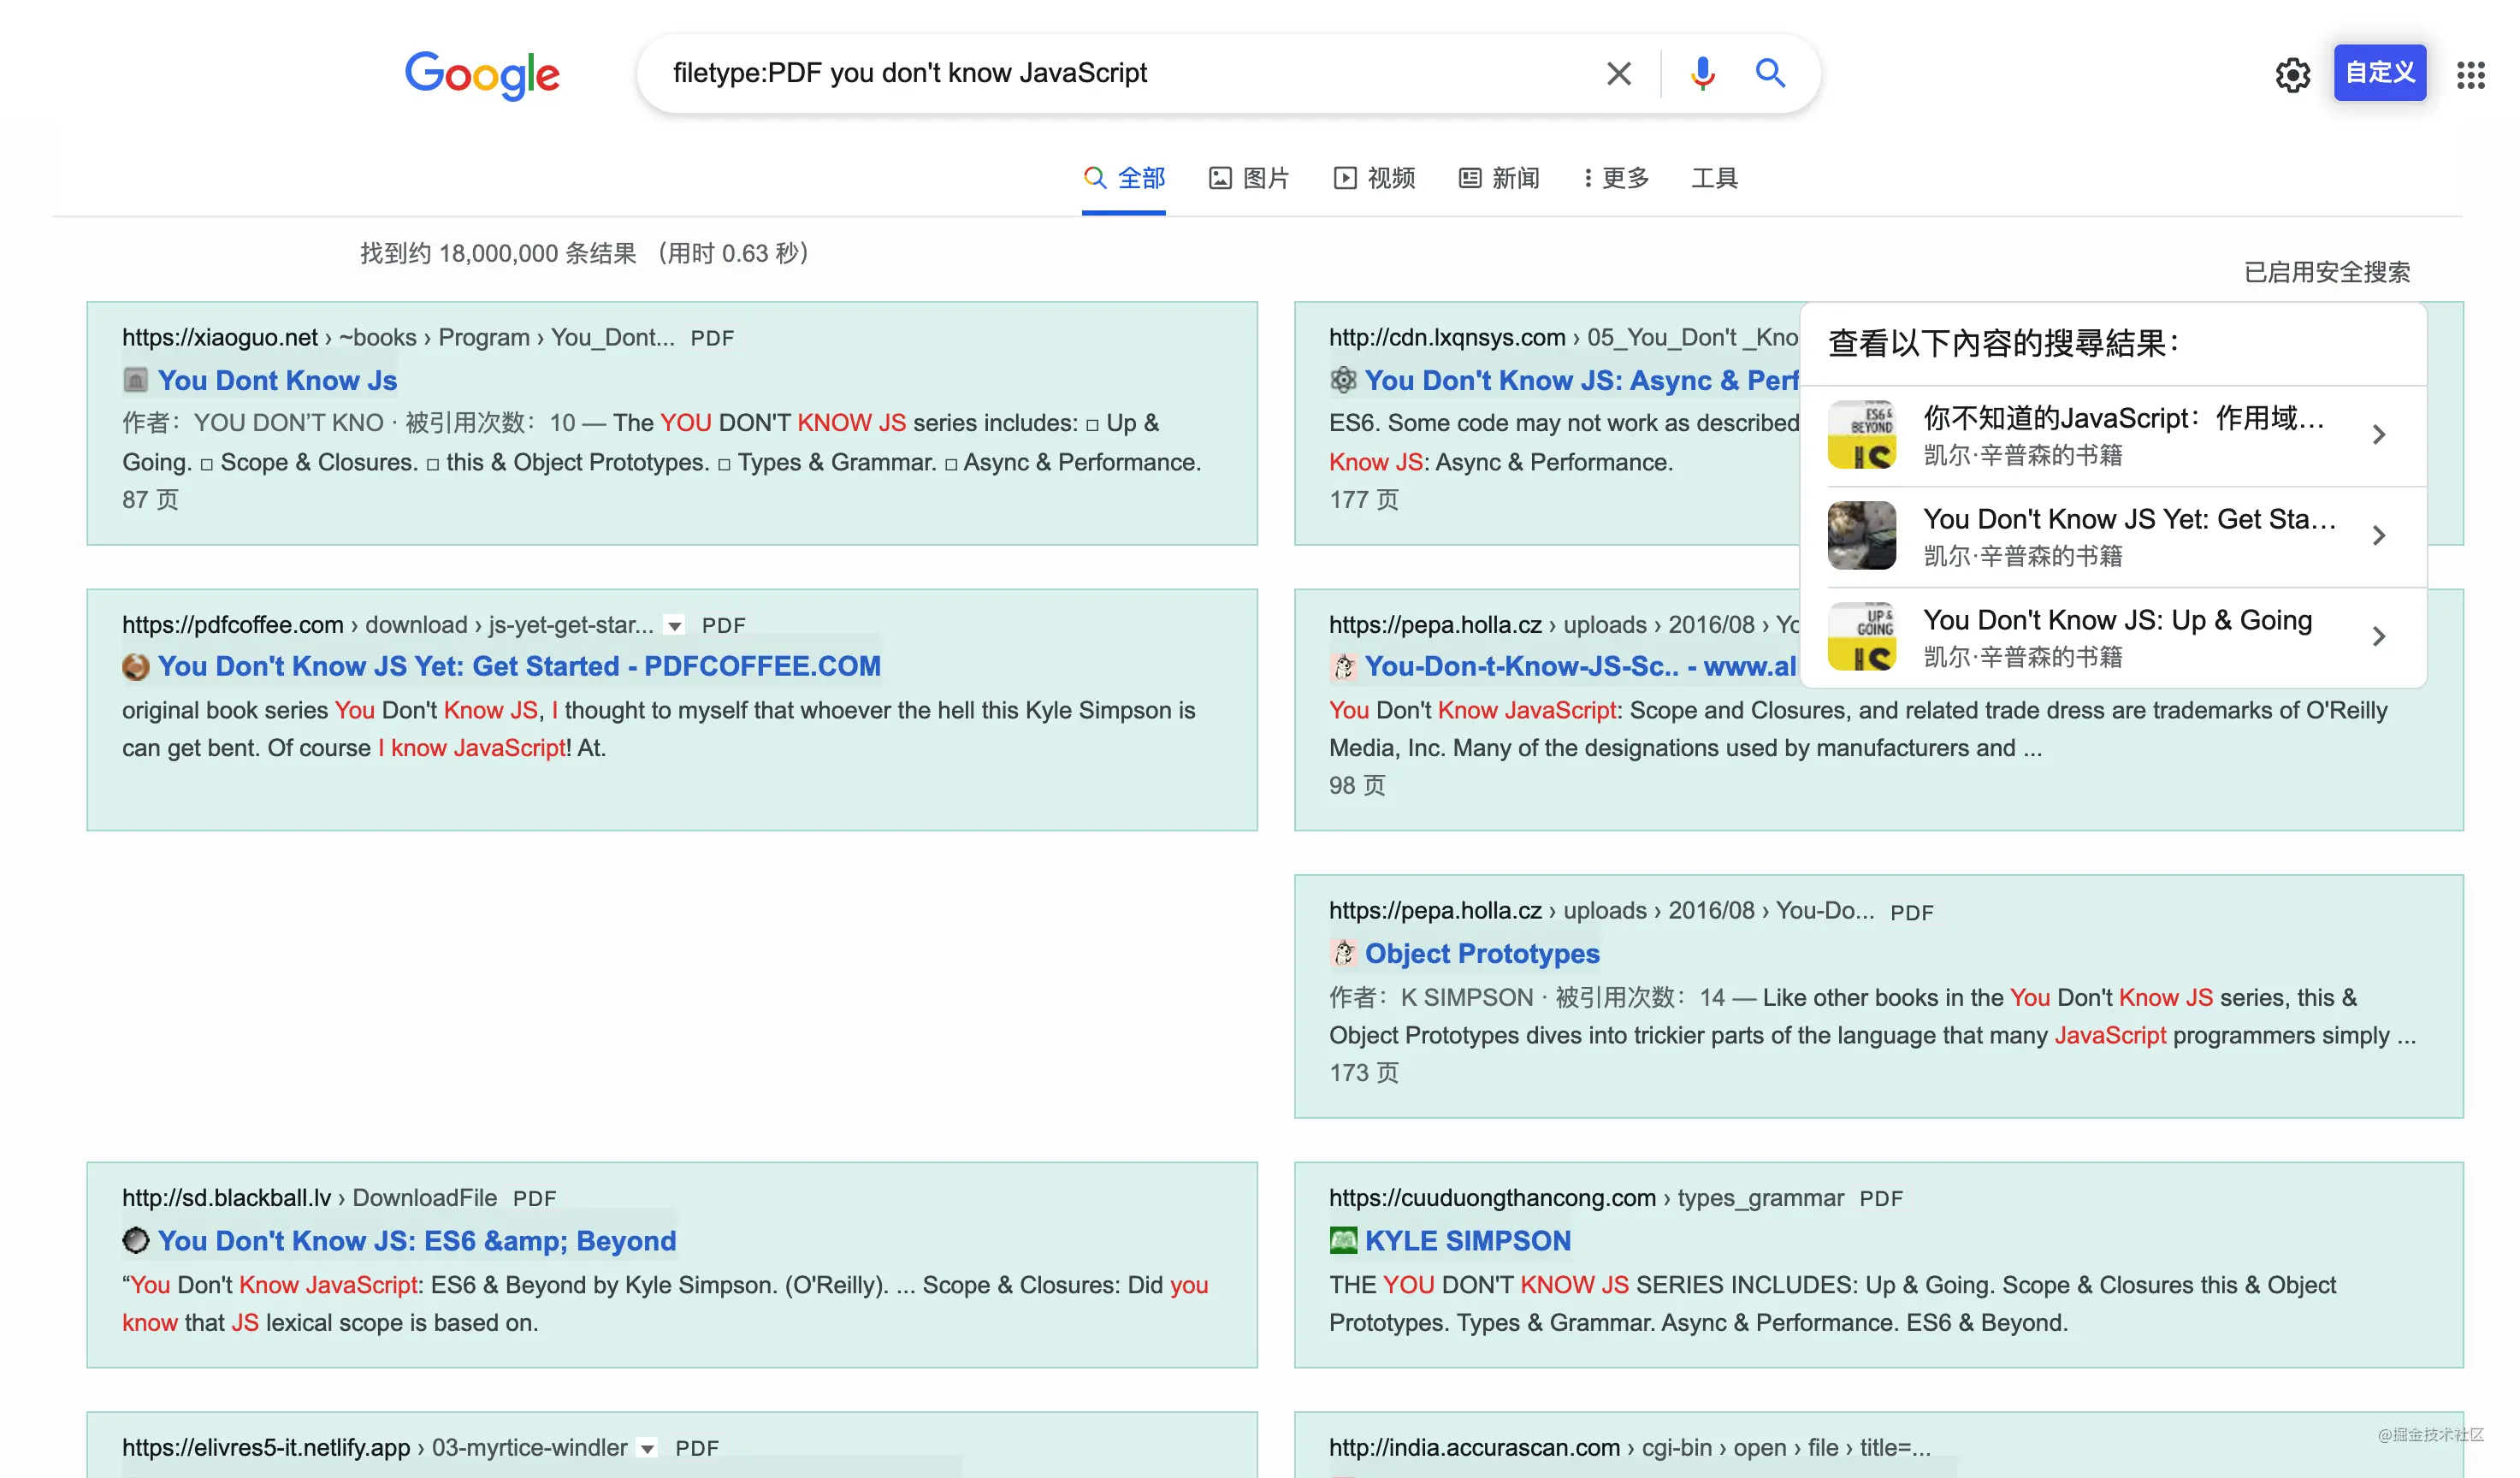The image size is (2520, 1478).
Task: Click favicon of PDFCOFFEE result
Action: tap(135, 667)
